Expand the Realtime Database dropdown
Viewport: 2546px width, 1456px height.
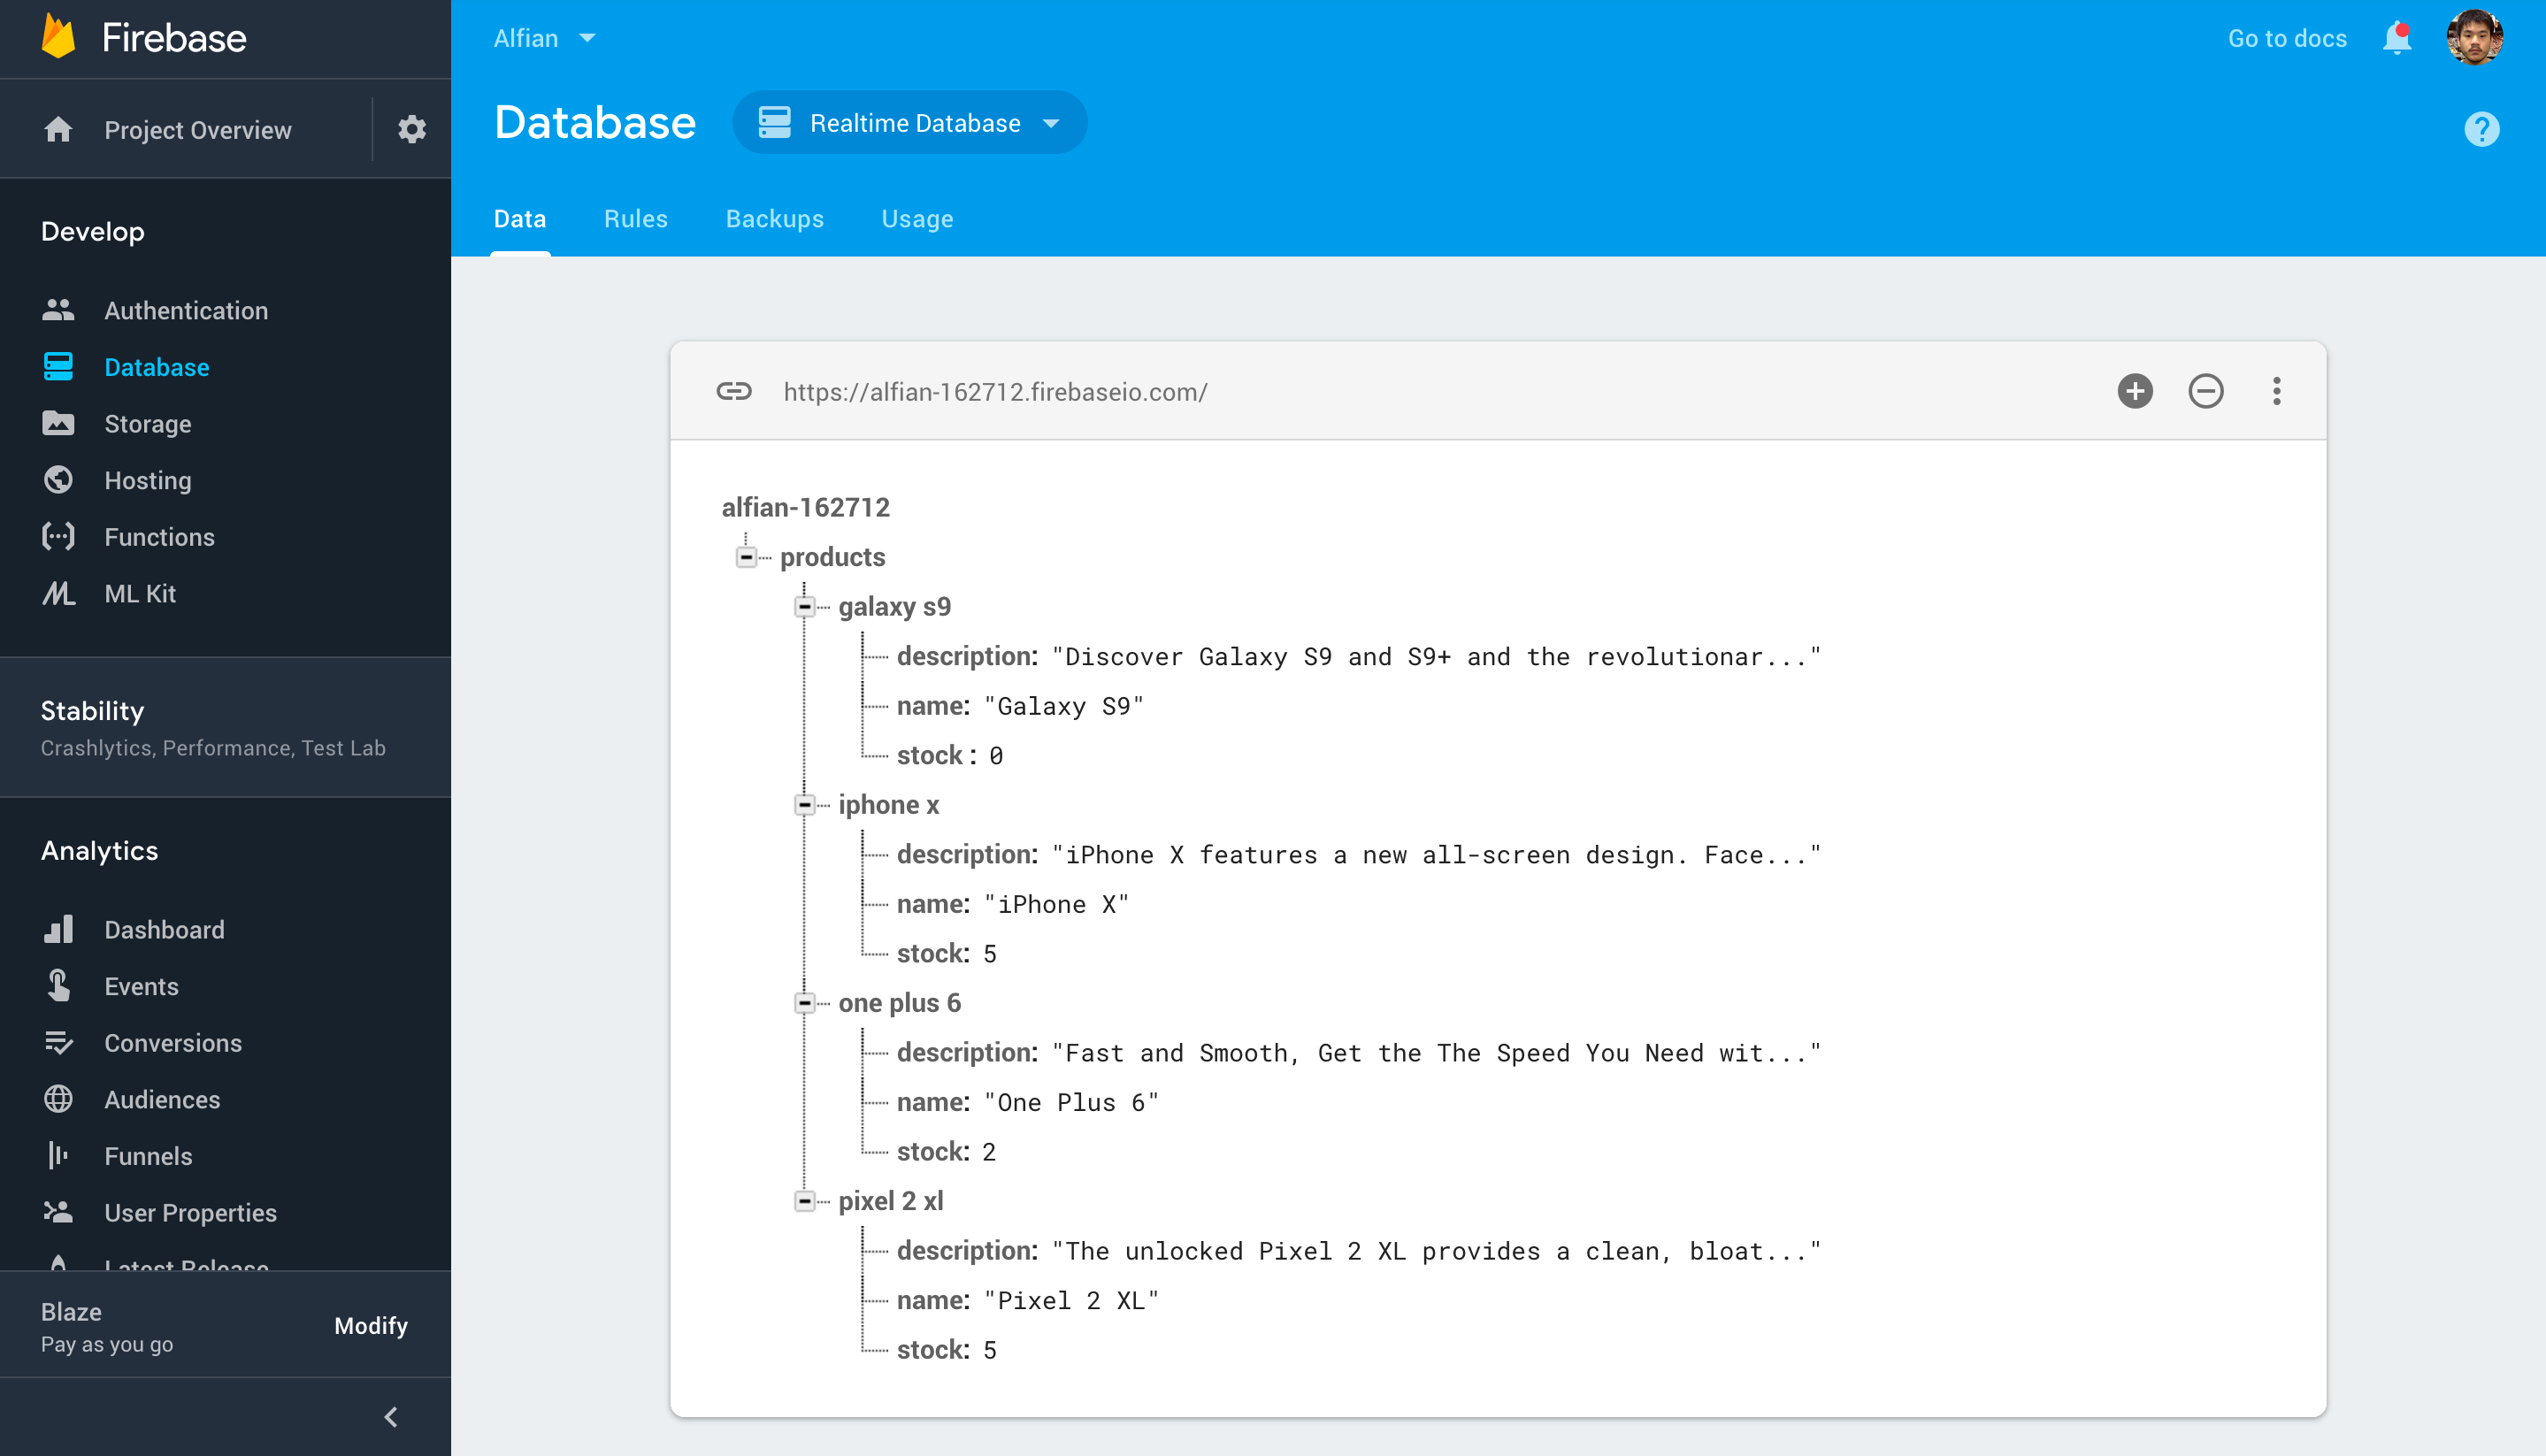[1051, 124]
